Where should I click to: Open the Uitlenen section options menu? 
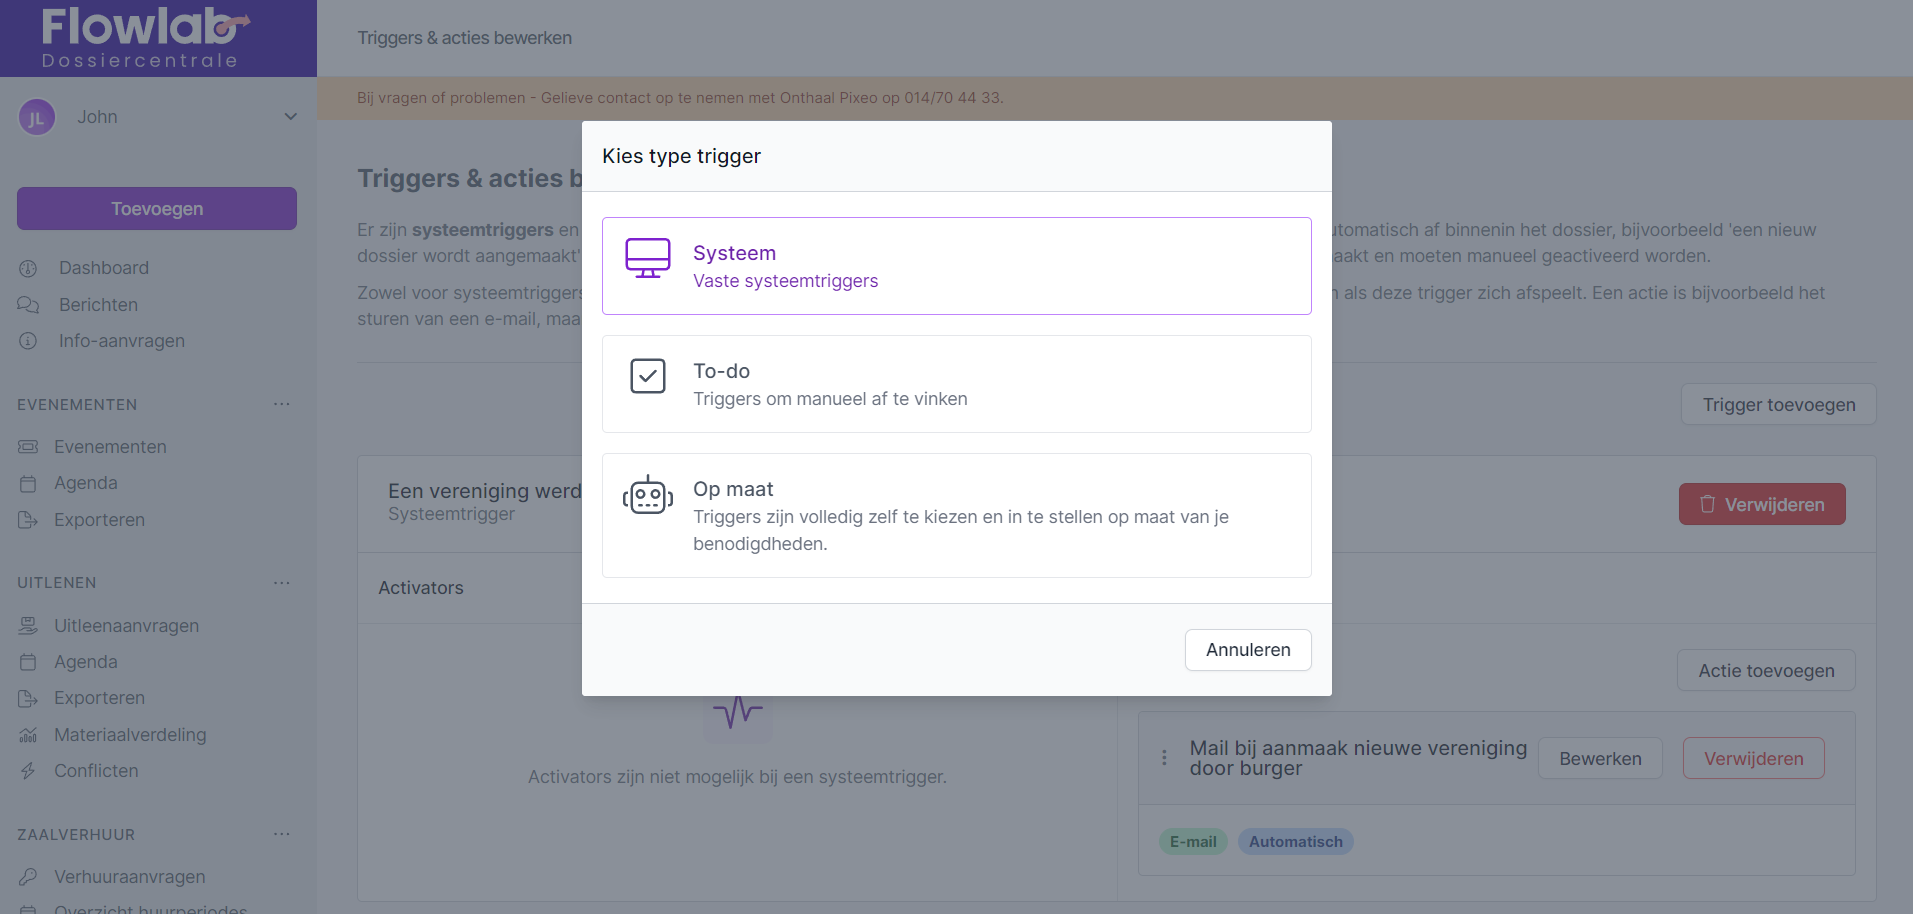pyautogui.click(x=282, y=582)
